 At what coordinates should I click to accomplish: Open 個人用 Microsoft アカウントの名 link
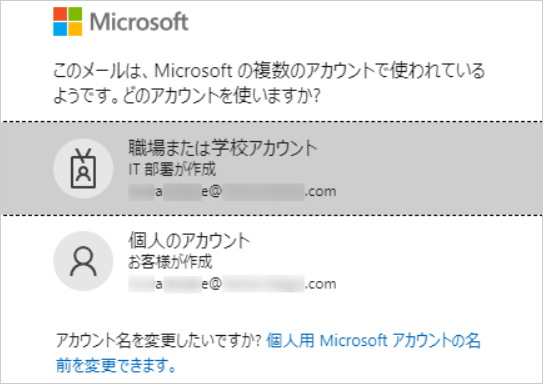click(373, 341)
